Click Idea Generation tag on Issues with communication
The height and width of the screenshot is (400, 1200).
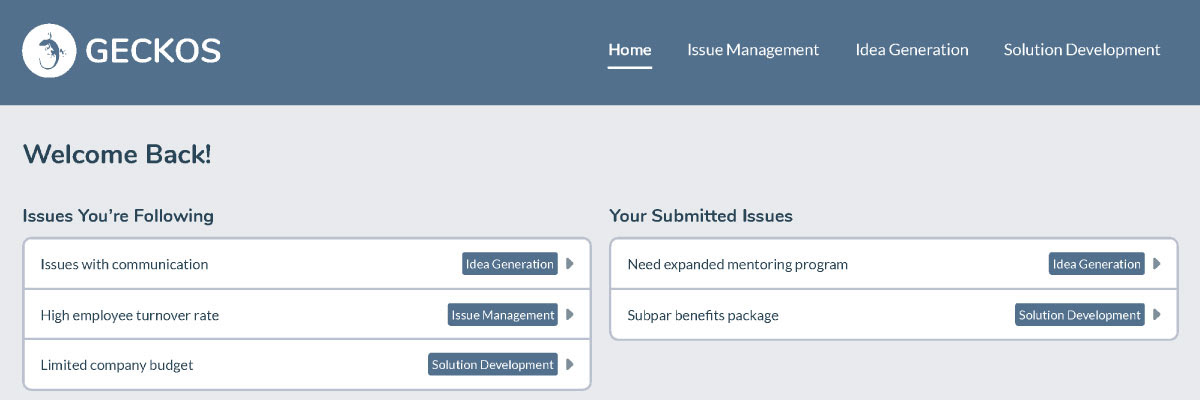pyautogui.click(x=510, y=264)
